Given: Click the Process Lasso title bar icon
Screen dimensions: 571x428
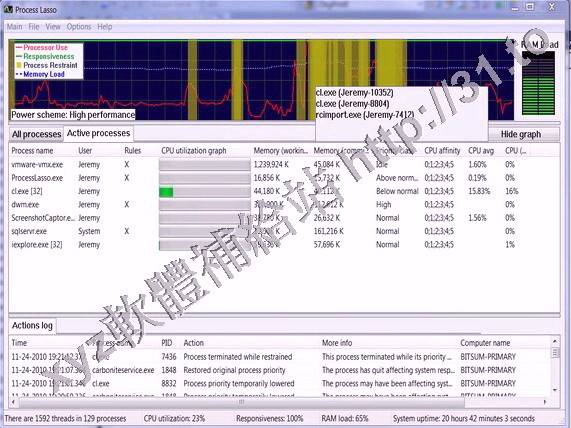Looking at the screenshot, I should (x=8, y=9).
